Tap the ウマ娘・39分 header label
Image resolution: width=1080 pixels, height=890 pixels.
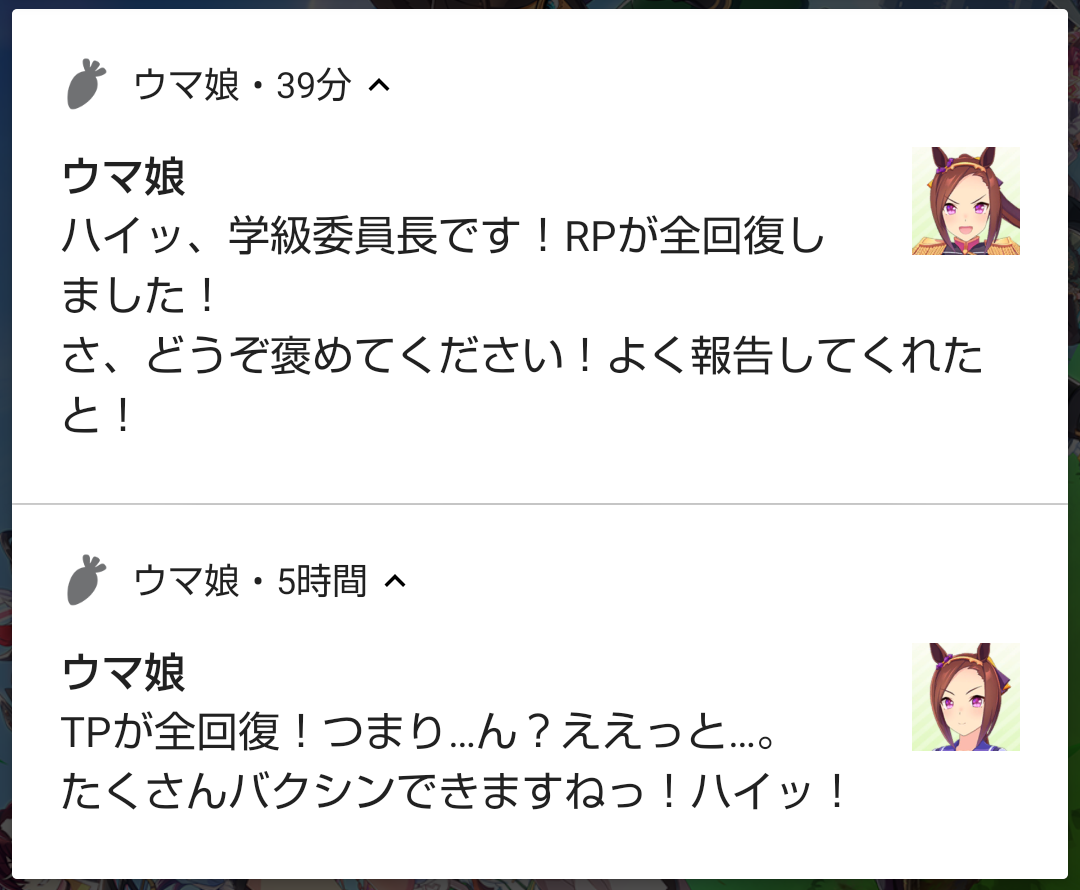[242, 85]
